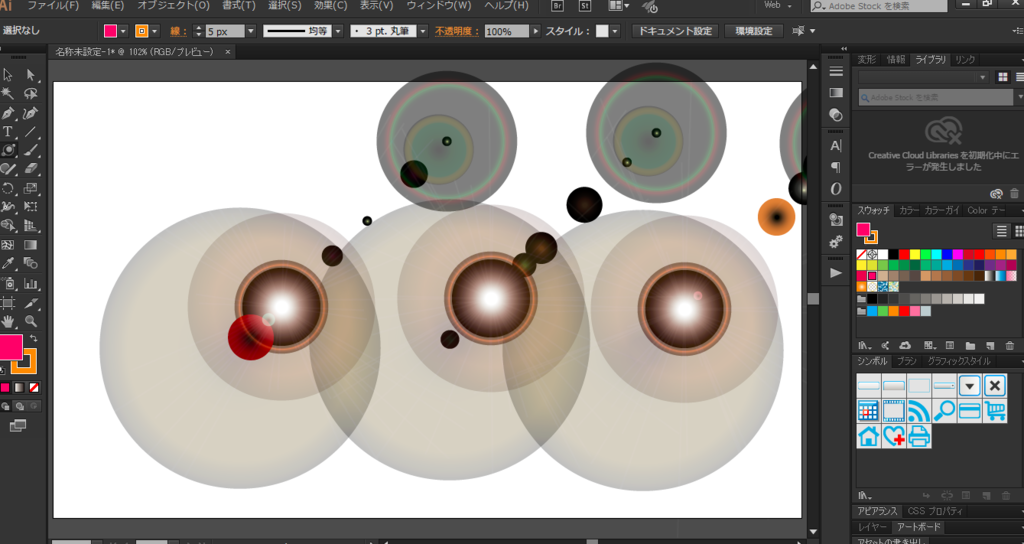Select the Lasso tool
This screenshot has height=544, width=1024.
tap(30, 93)
